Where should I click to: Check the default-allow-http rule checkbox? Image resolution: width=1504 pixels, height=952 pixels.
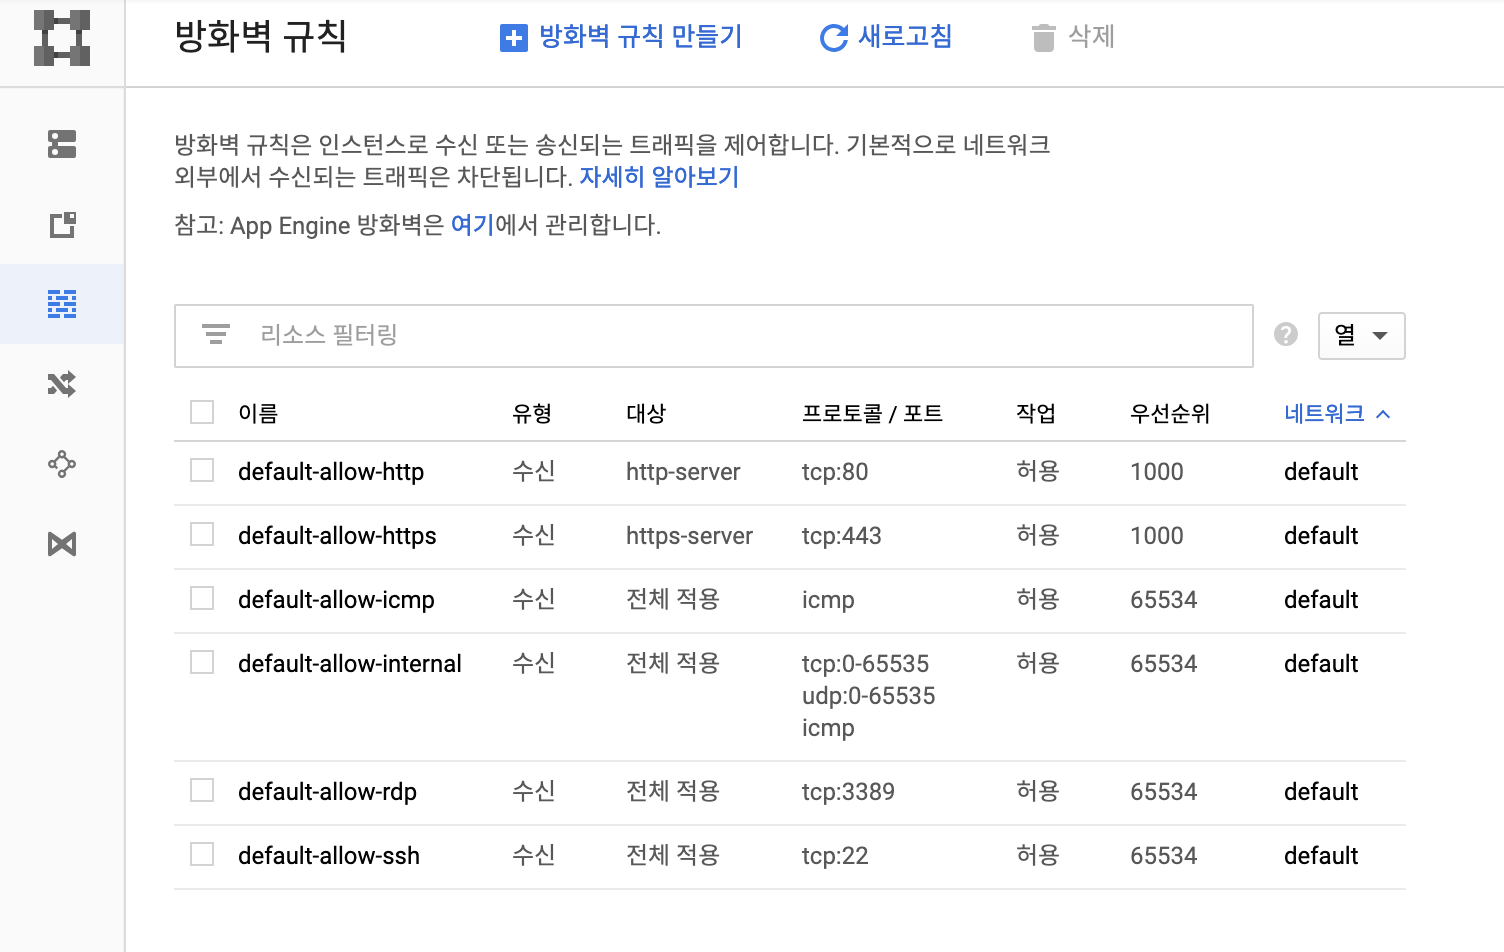click(202, 471)
